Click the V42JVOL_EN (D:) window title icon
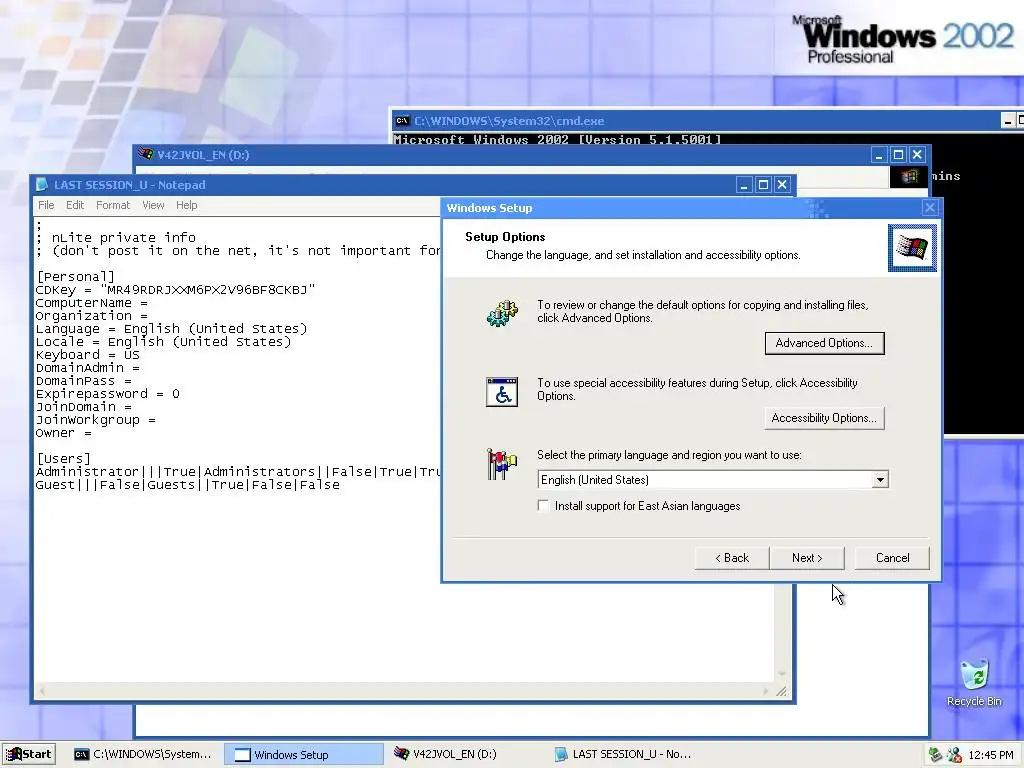The image size is (1024, 768). [145, 154]
